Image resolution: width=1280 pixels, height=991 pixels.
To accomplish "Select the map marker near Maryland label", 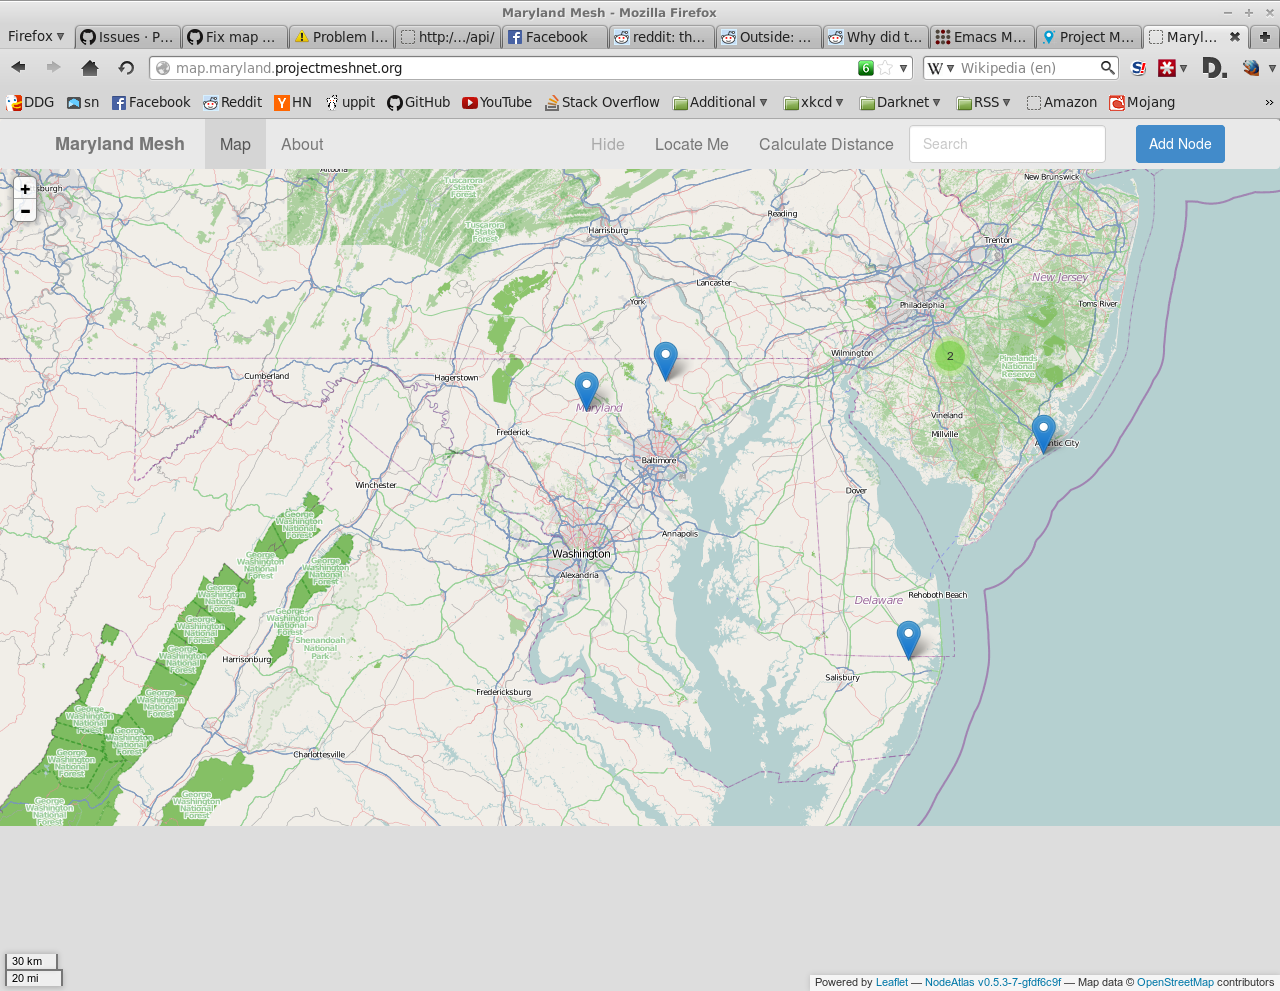I will point(587,390).
